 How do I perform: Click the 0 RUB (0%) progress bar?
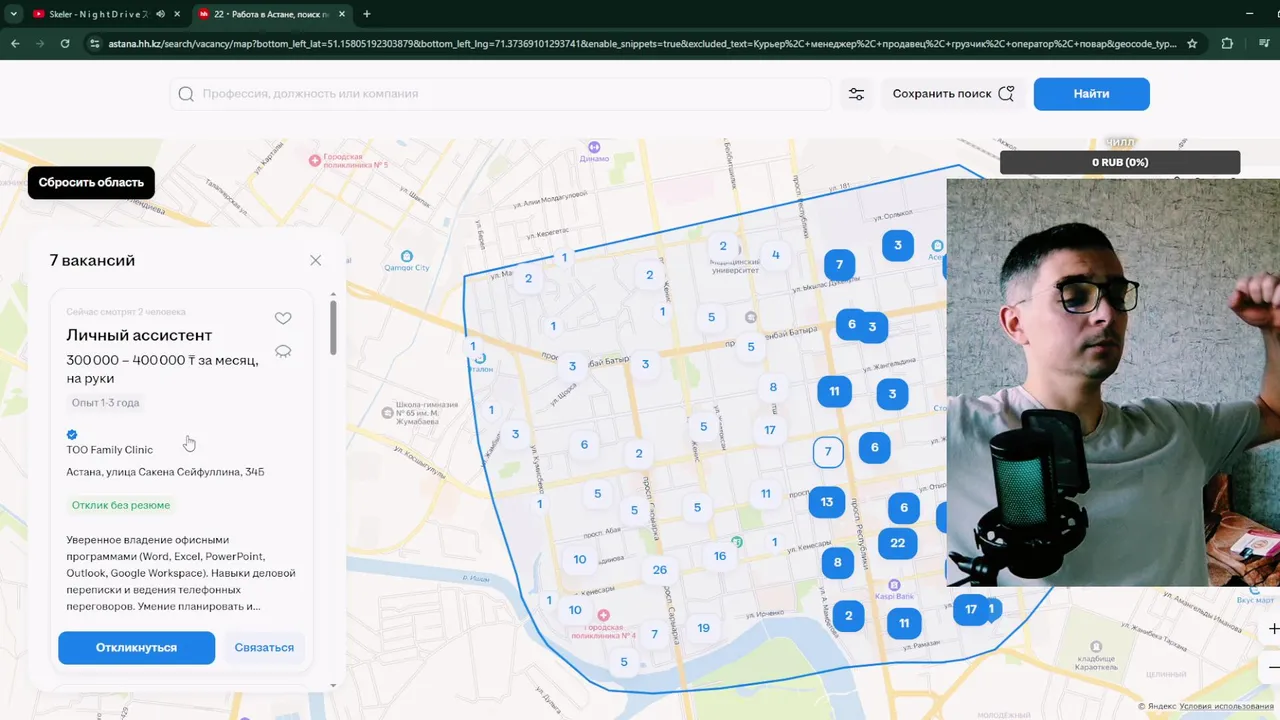pyautogui.click(x=1120, y=162)
